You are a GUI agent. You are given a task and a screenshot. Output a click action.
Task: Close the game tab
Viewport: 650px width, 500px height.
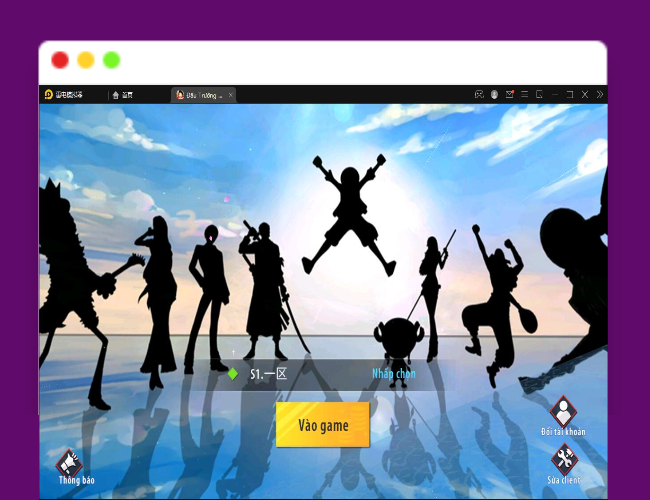click(x=231, y=95)
